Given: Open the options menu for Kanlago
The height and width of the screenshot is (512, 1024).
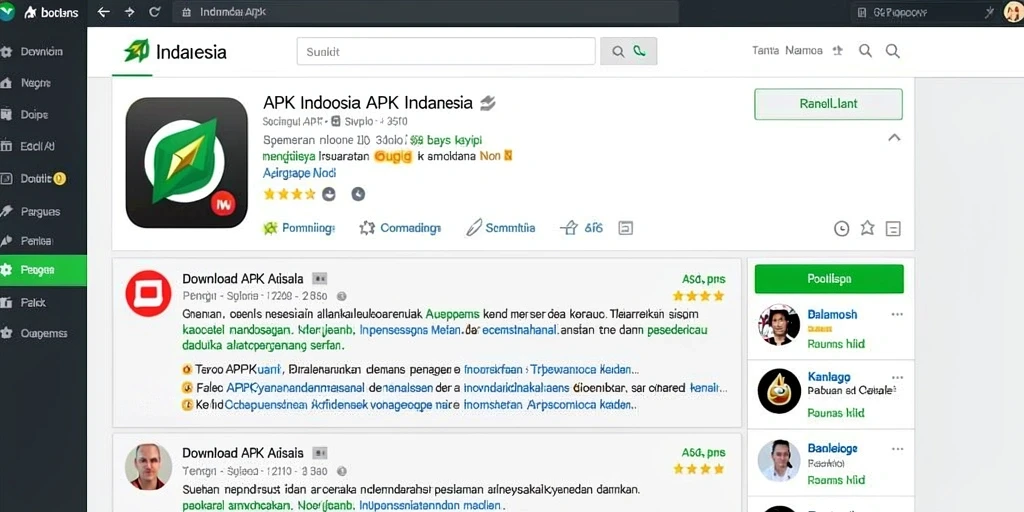Looking at the screenshot, I should [x=897, y=377].
